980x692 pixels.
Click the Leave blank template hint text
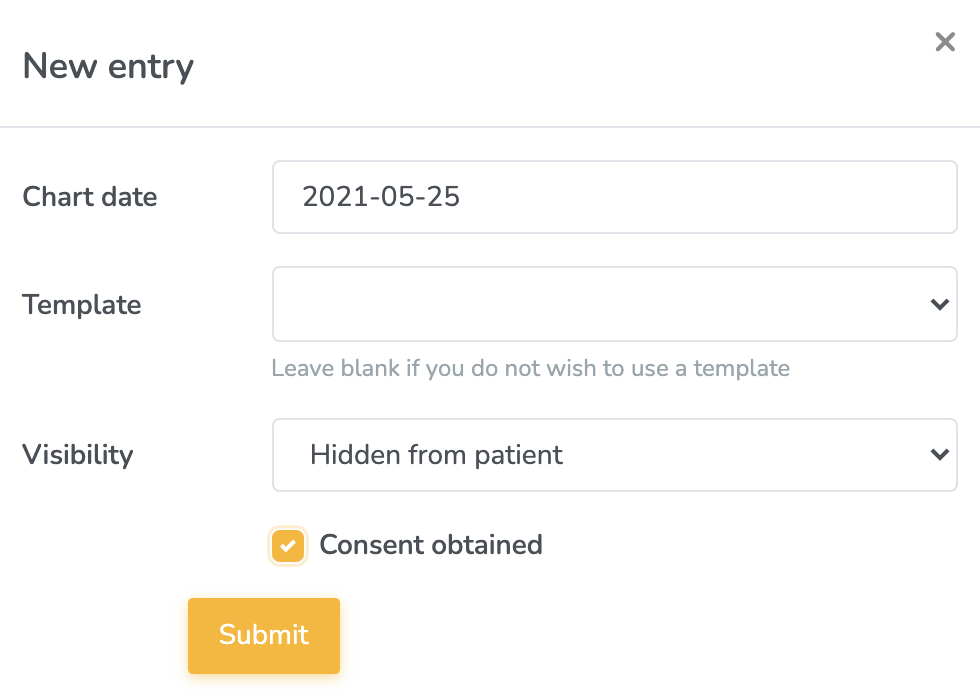tap(530, 368)
